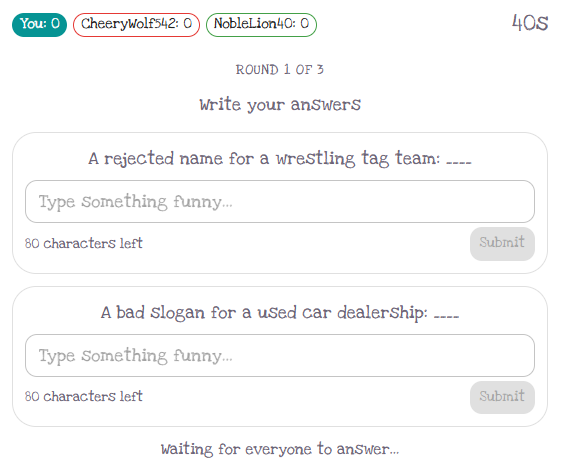
Task: Focus the second 'Type something funny' placeholder
Action: [136, 356]
